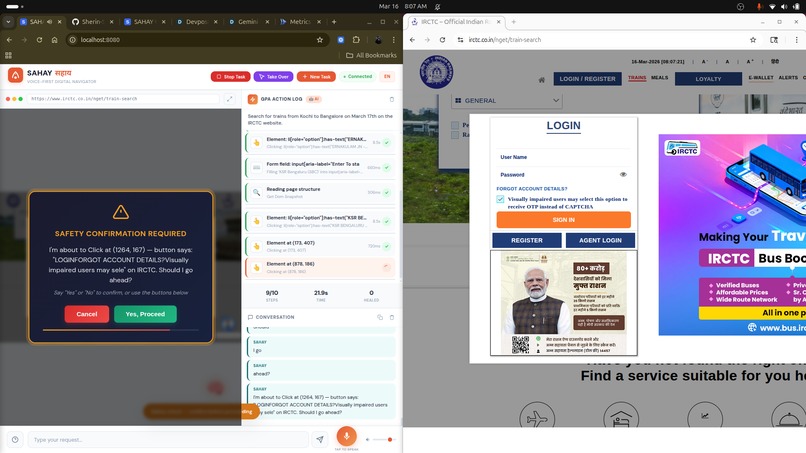The width and height of the screenshot is (806, 453).
Task: Open the tab list chevron in left browser
Action: click(8, 22)
